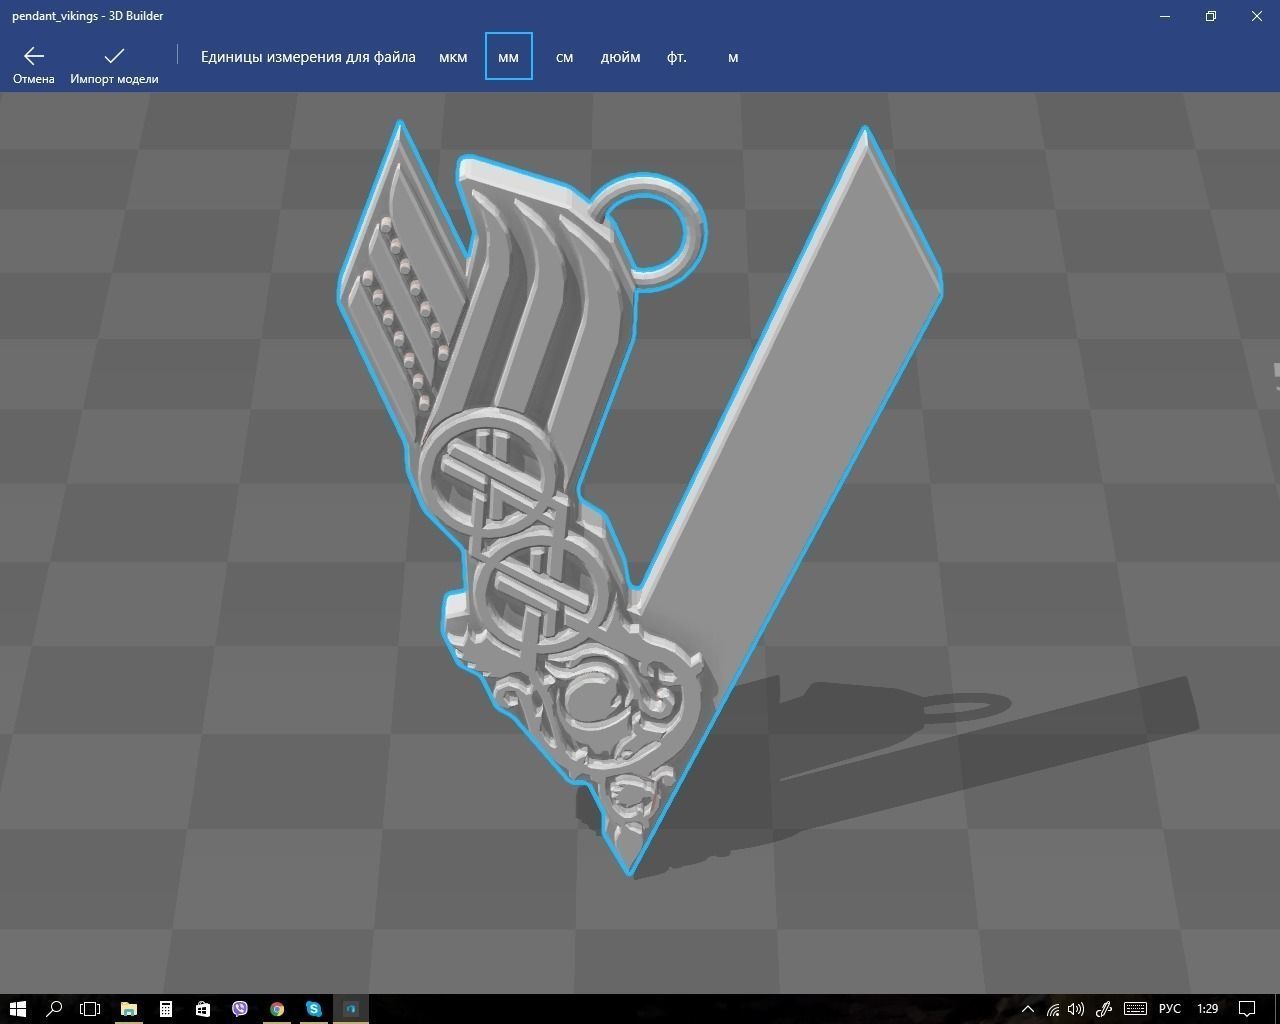This screenshot has width=1280, height=1024.
Task: Open network status tray icon
Action: pos(1053,1008)
